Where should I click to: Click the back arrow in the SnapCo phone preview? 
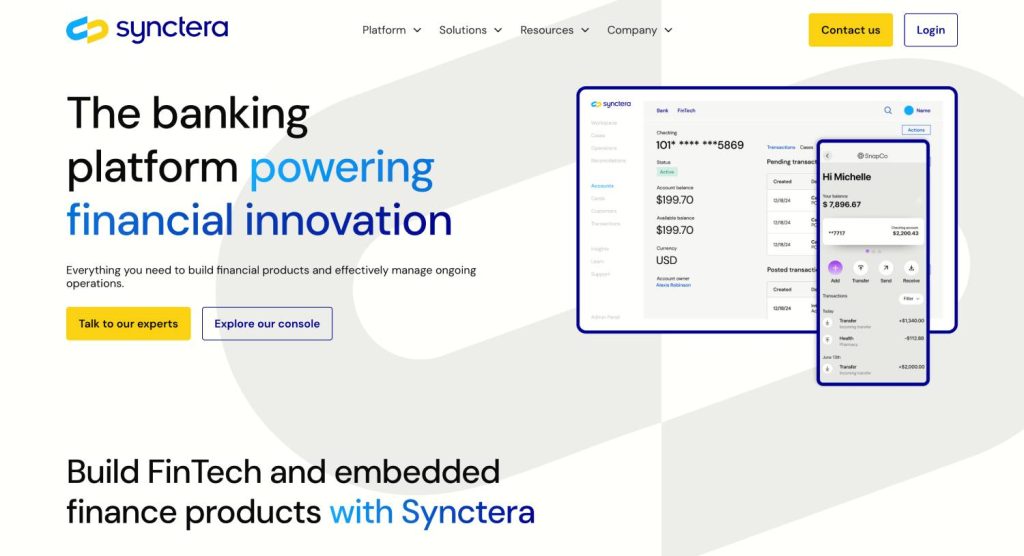coord(827,155)
